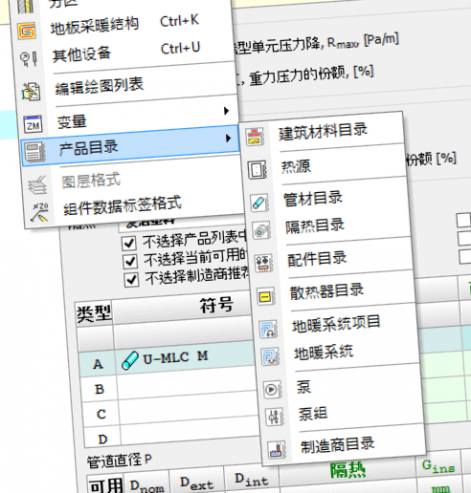Expand 产品目录 submenu arrow
The height and width of the screenshot is (493, 471).
tap(228, 138)
